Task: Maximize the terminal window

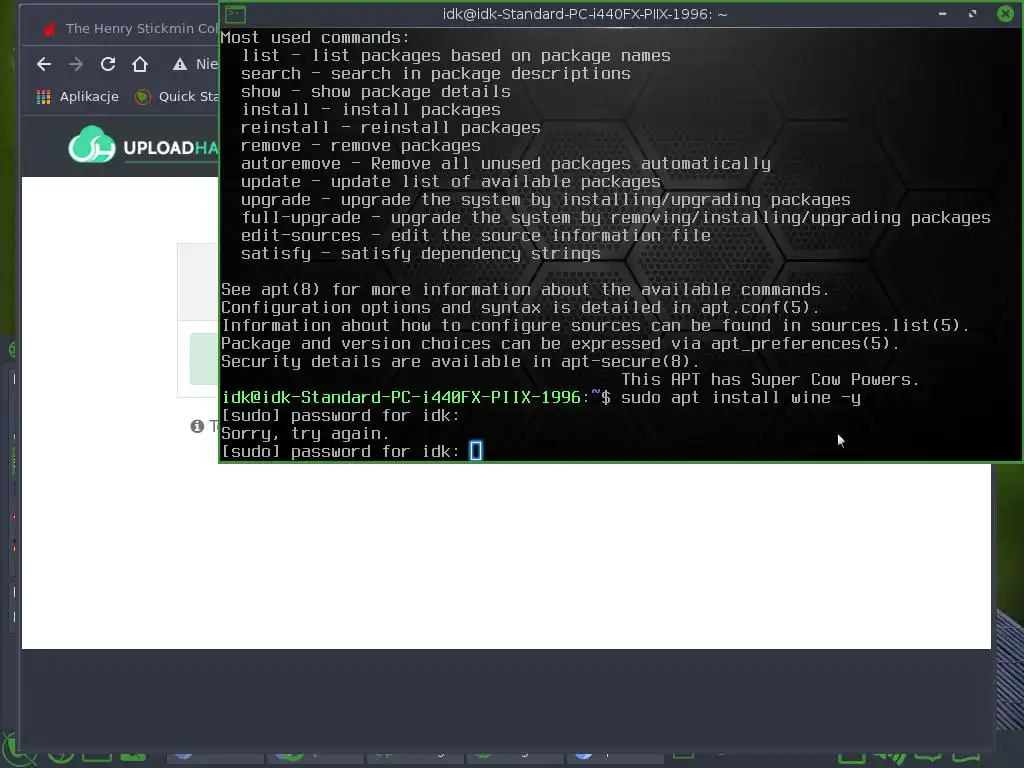Action: click(972, 14)
